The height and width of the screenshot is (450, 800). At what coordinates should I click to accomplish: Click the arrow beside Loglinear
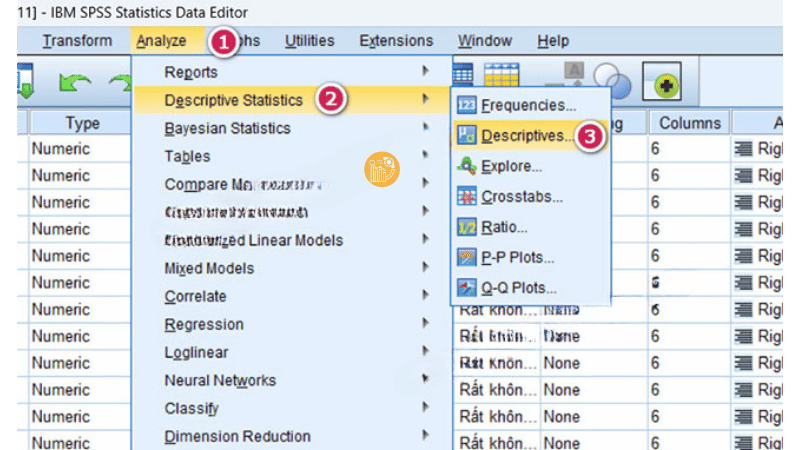point(425,351)
